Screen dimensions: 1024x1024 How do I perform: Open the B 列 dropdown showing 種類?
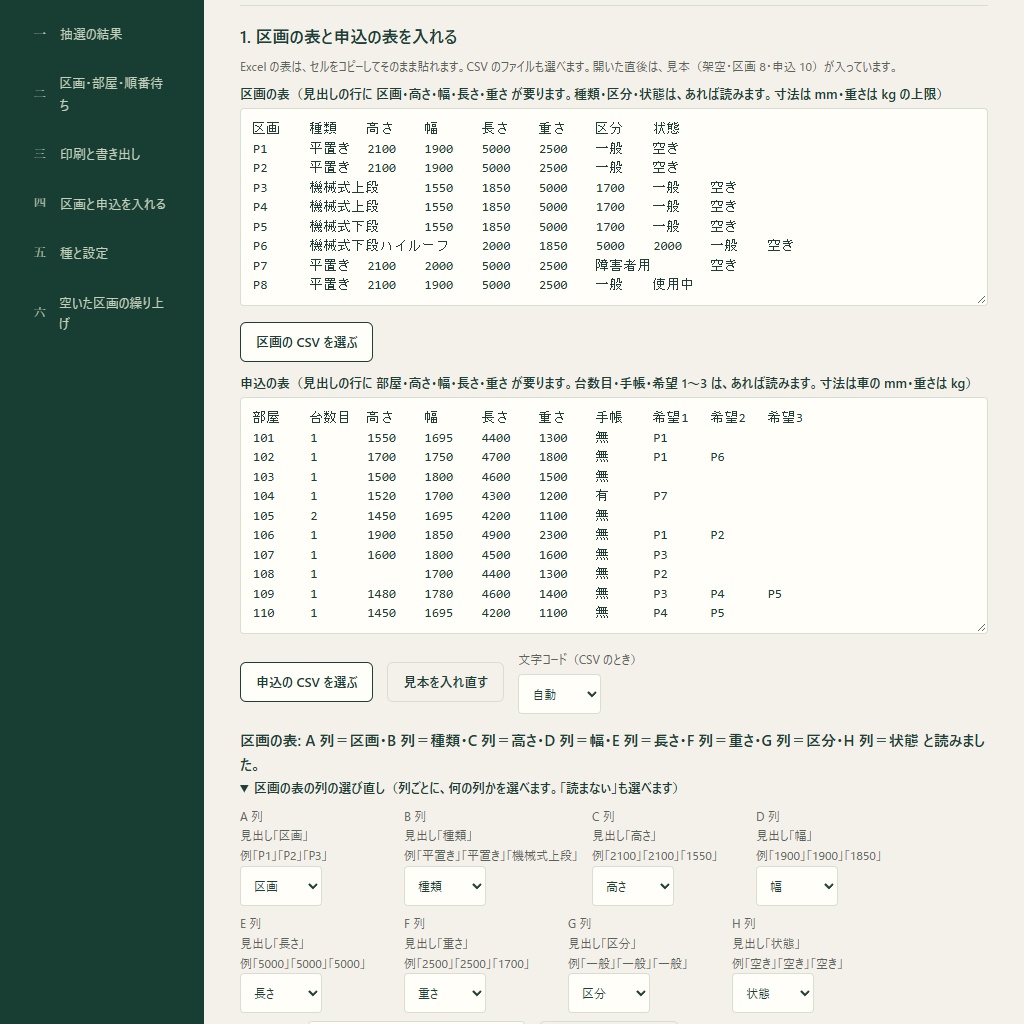(x=445, y=886)
